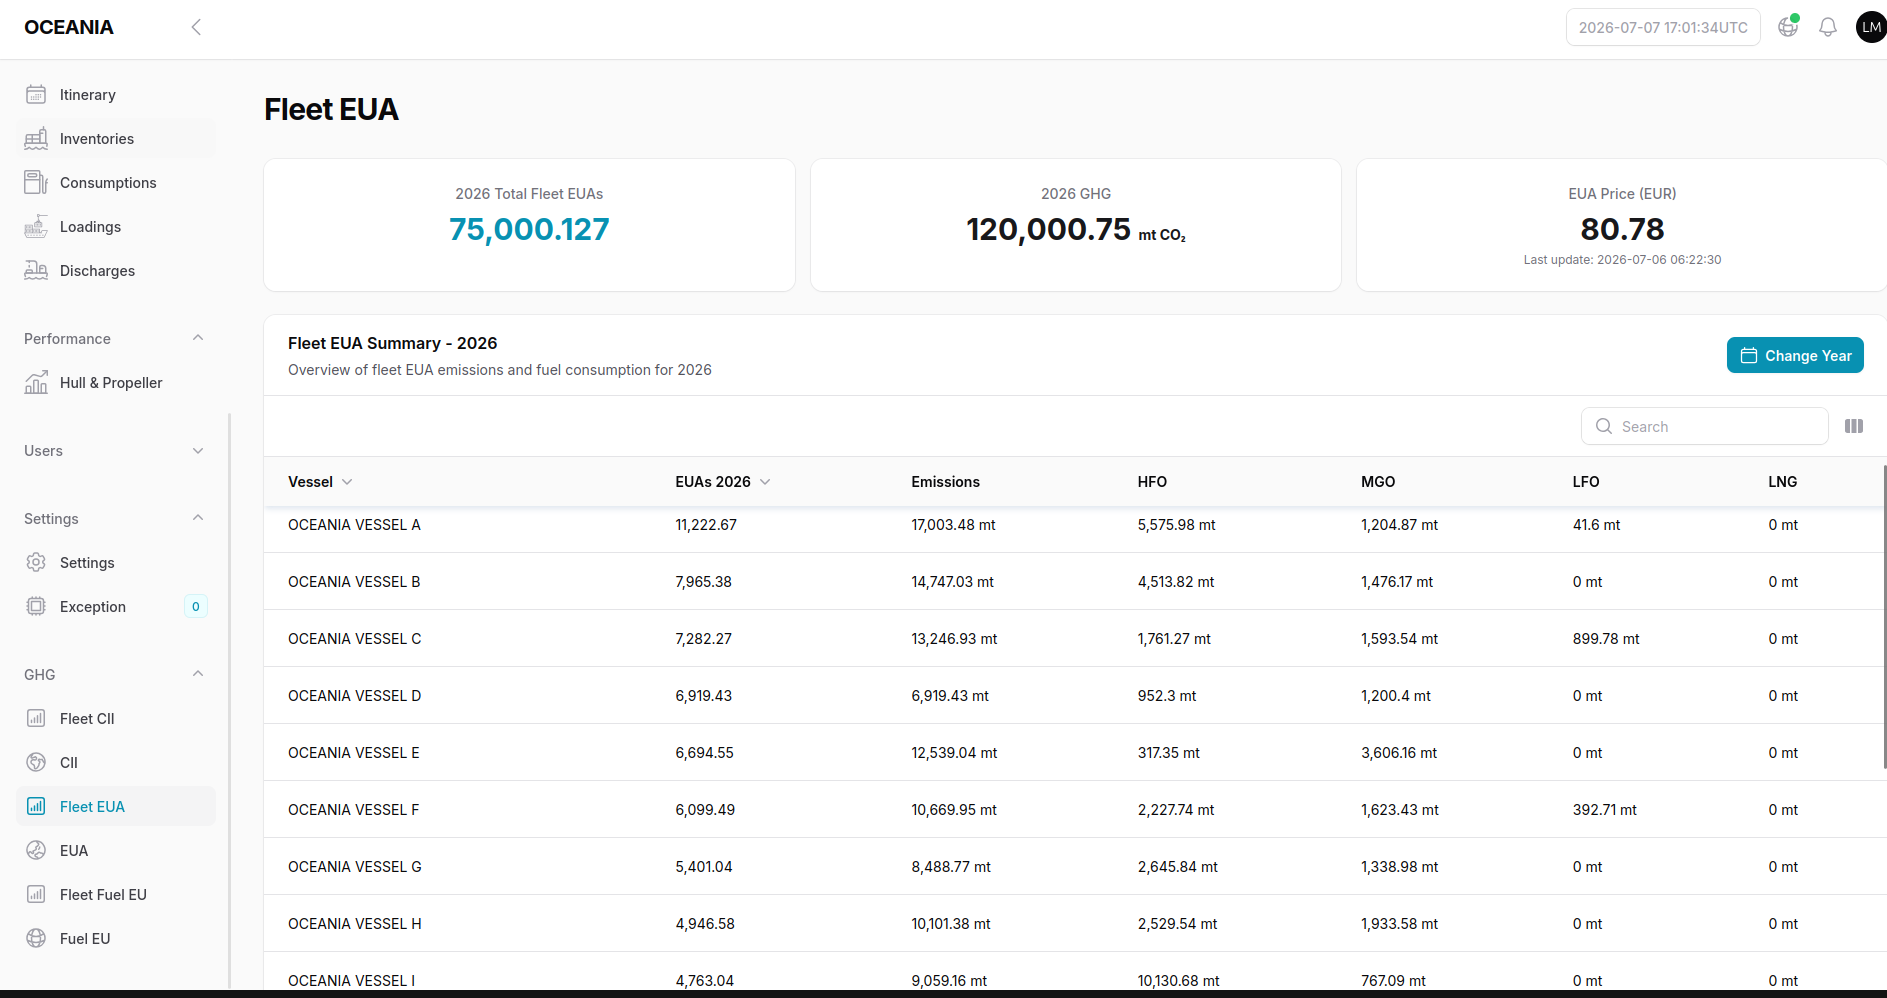The image size is (1887, 998).
Task: Focus the Search input field
Action: coord(1705,426)
